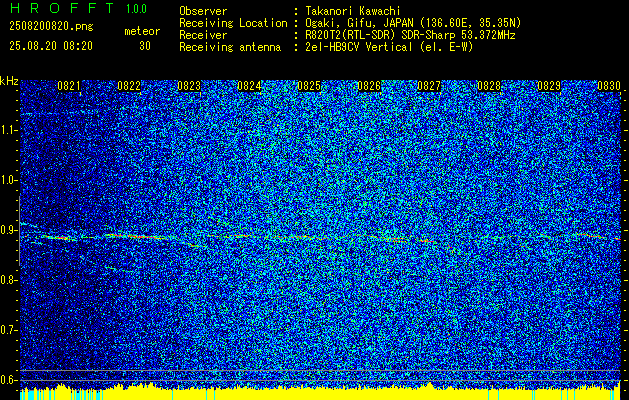Click the 0824 time marker
629x400 pixels.
pos(249,86)
